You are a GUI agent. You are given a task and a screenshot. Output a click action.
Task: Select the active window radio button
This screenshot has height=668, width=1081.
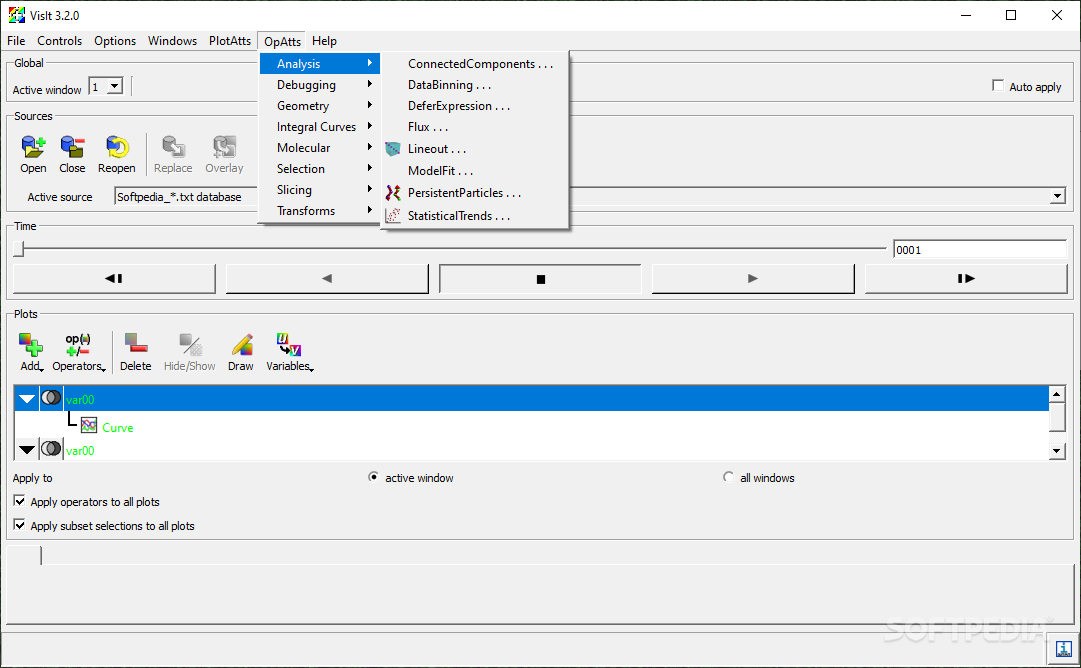pos(373,477)
